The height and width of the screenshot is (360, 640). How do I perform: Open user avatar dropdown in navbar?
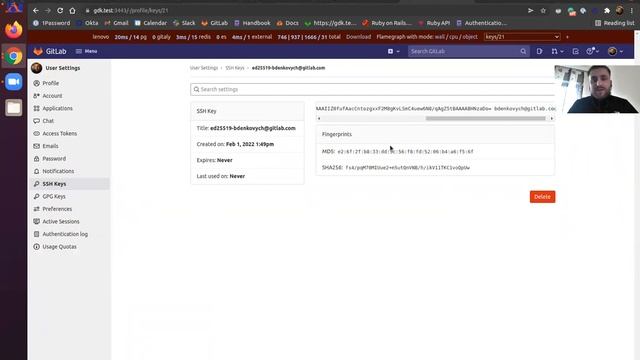(616, 51)
